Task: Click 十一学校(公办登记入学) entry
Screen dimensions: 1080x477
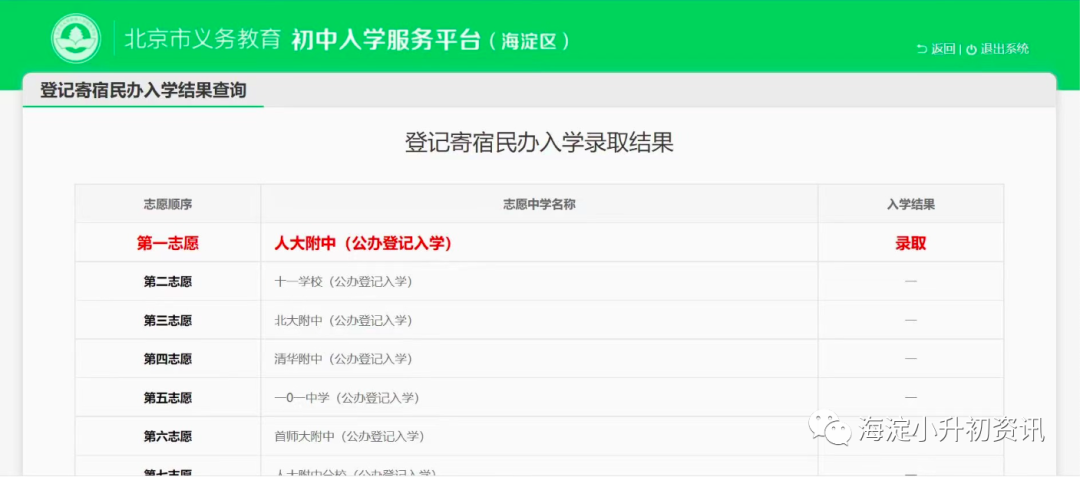Action: pyautogui.click(x=343, y=282)
